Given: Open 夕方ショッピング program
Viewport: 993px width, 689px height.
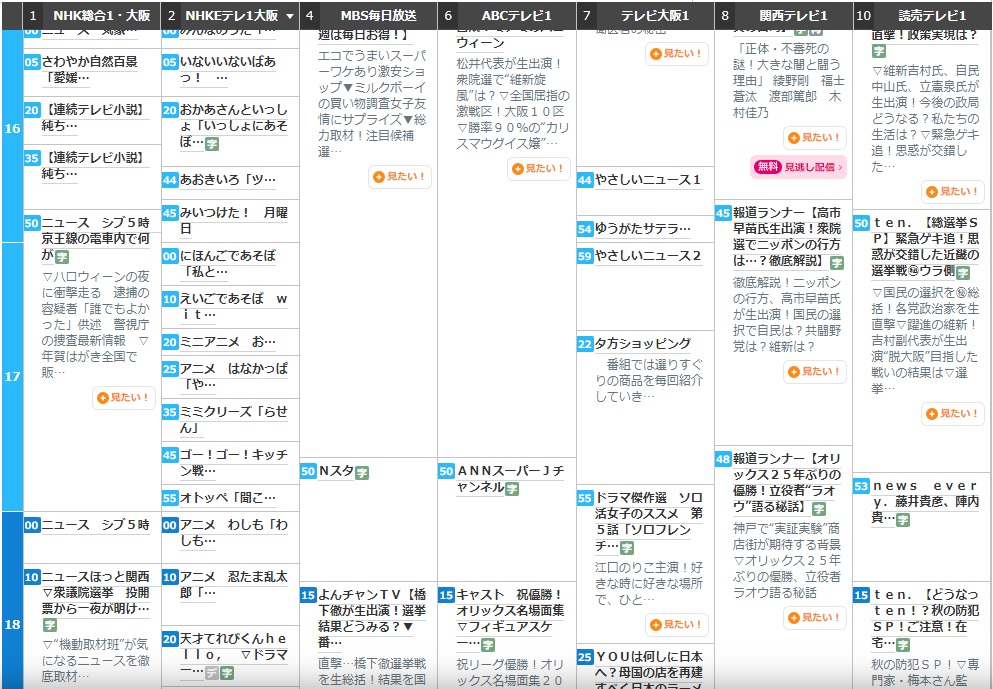Looking at the screenshot, I should pyautogui.click(x=643, y=344).
